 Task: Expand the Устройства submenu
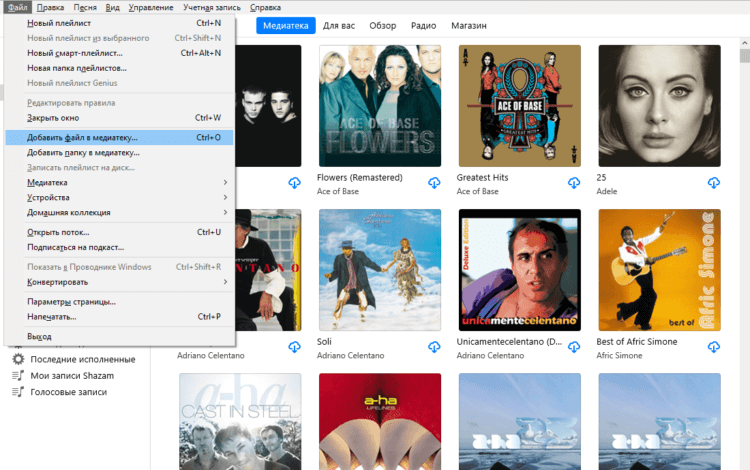point(119,197)
